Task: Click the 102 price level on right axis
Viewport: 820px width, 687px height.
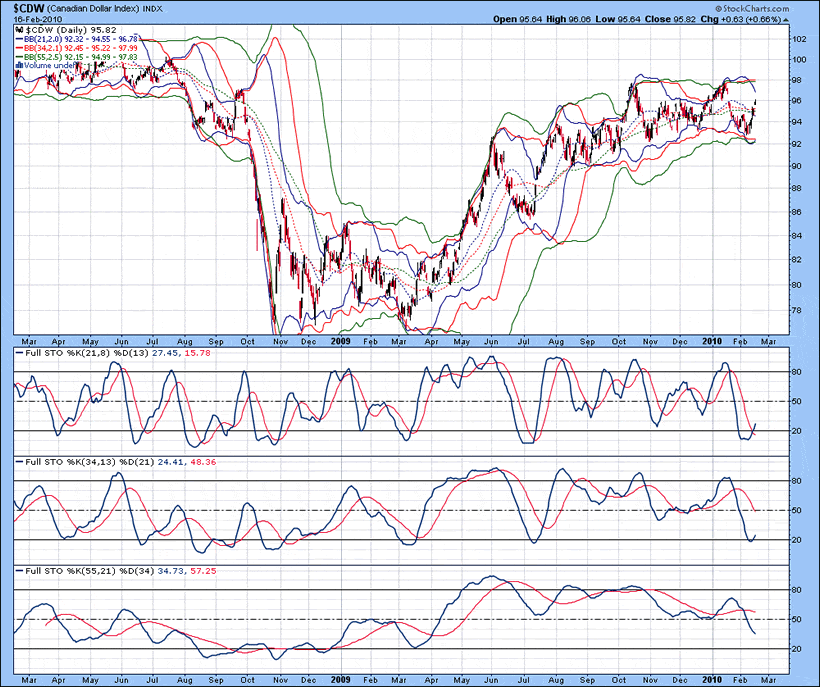Action: (799, 38)
